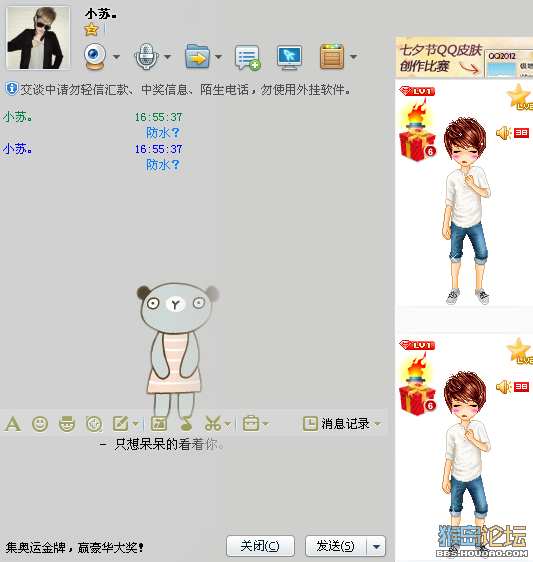Click the blue 小苏。 sender name
Image resolution: width=533 pixels, height=562 pixels.
tap(18, 149)
